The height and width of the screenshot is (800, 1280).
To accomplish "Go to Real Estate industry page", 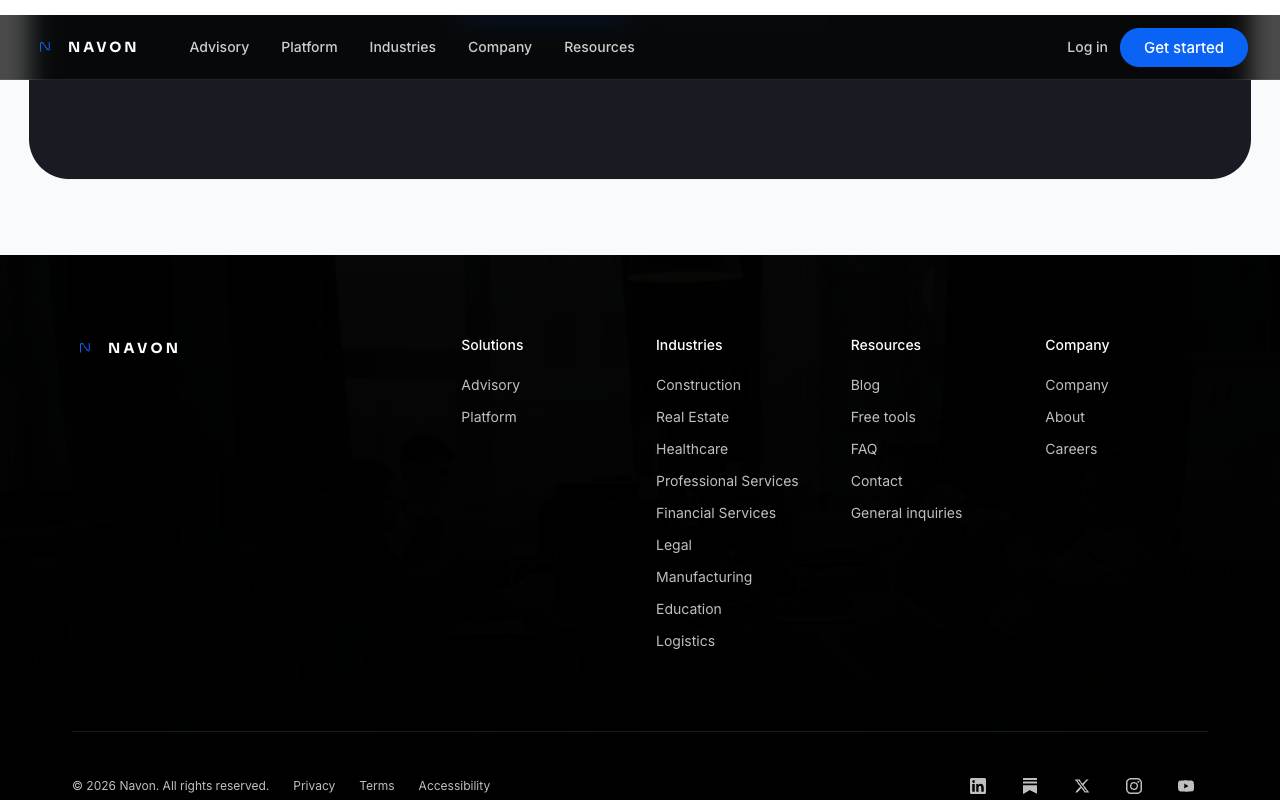I will point(692,417).
